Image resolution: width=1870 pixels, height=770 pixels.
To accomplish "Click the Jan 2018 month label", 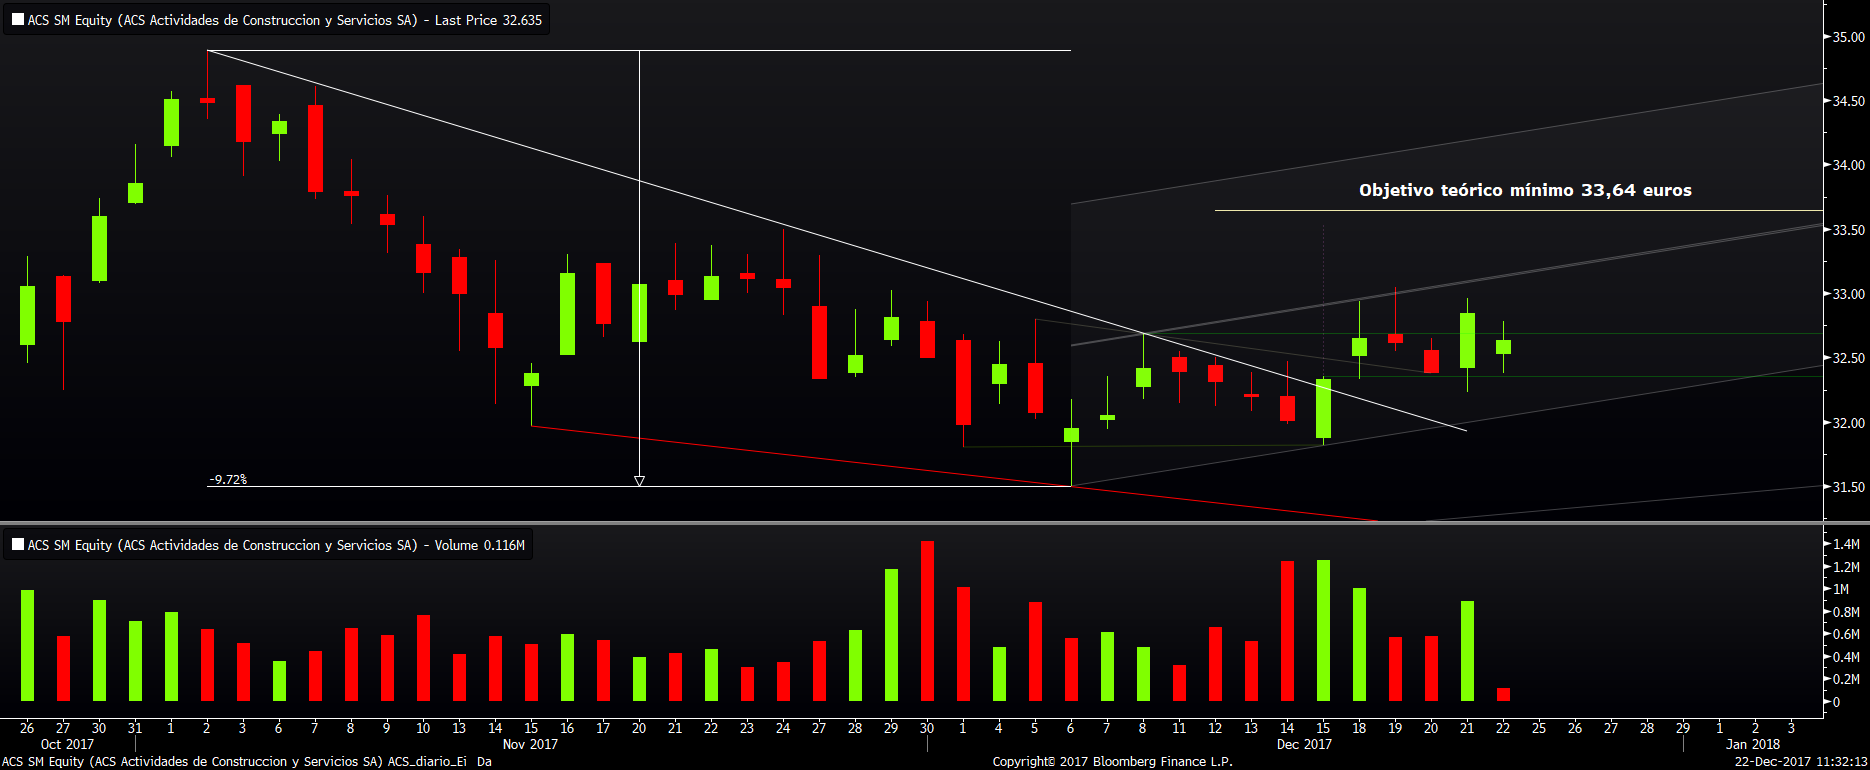I will 1753,744.
